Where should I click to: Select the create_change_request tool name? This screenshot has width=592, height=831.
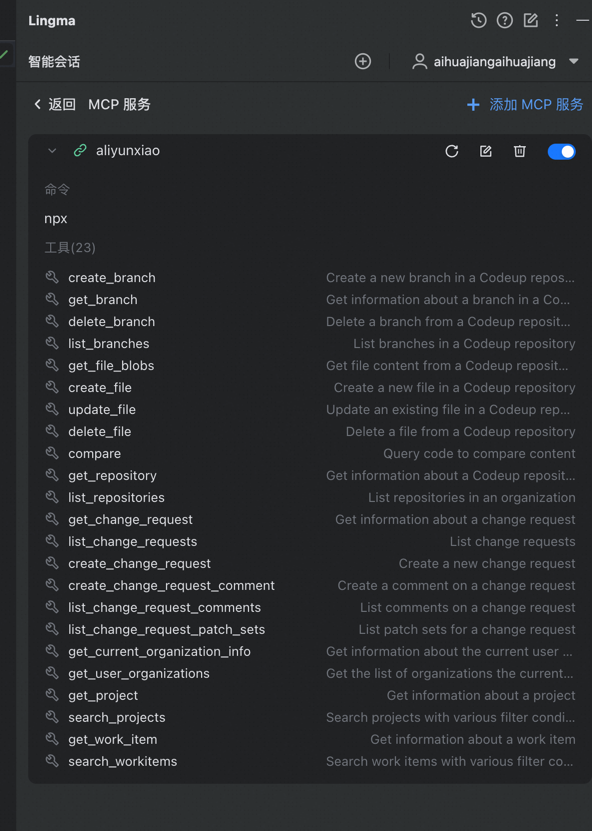coord(139,563)
